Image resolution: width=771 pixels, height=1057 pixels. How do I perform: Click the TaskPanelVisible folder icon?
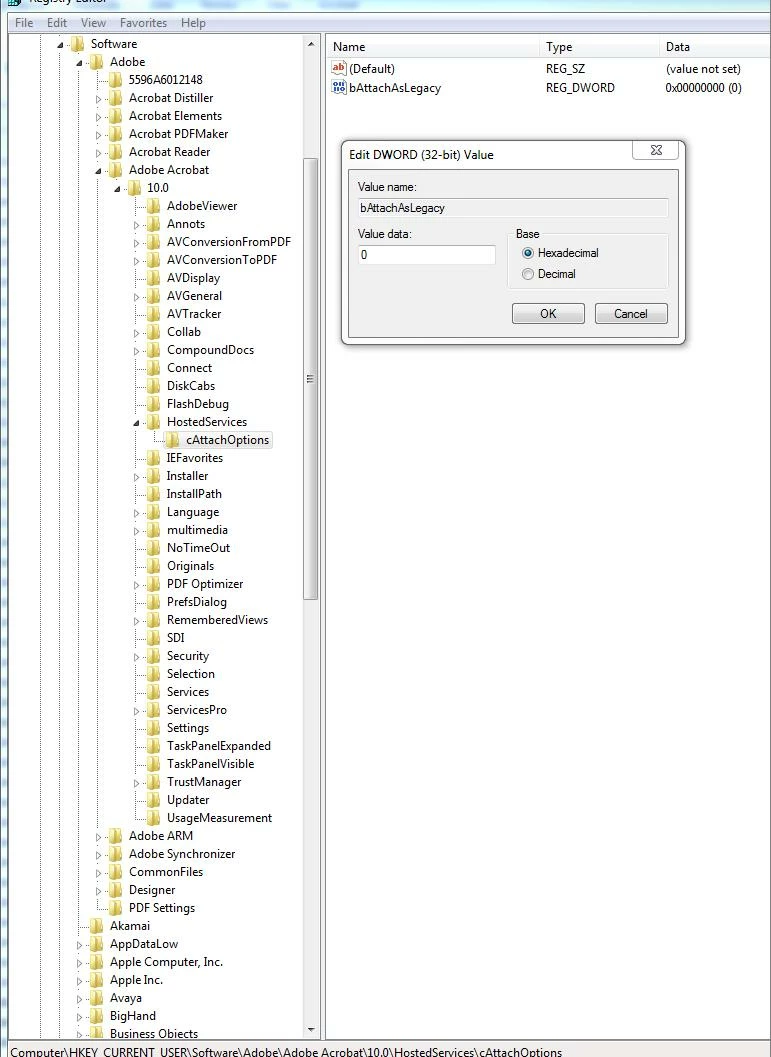[154, 764]
